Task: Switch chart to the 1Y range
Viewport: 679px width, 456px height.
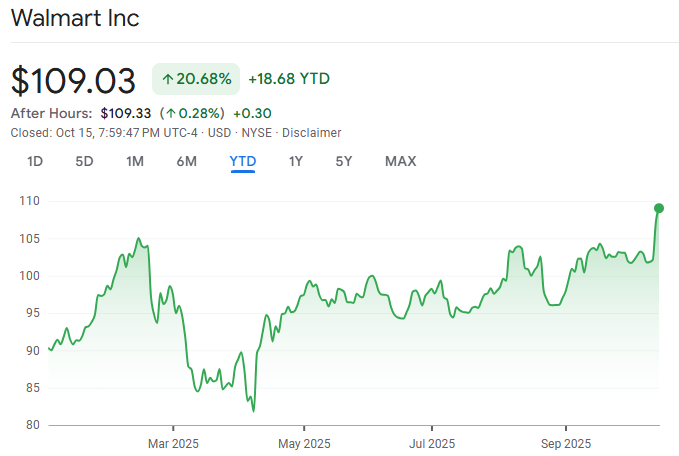Action: 295,161
